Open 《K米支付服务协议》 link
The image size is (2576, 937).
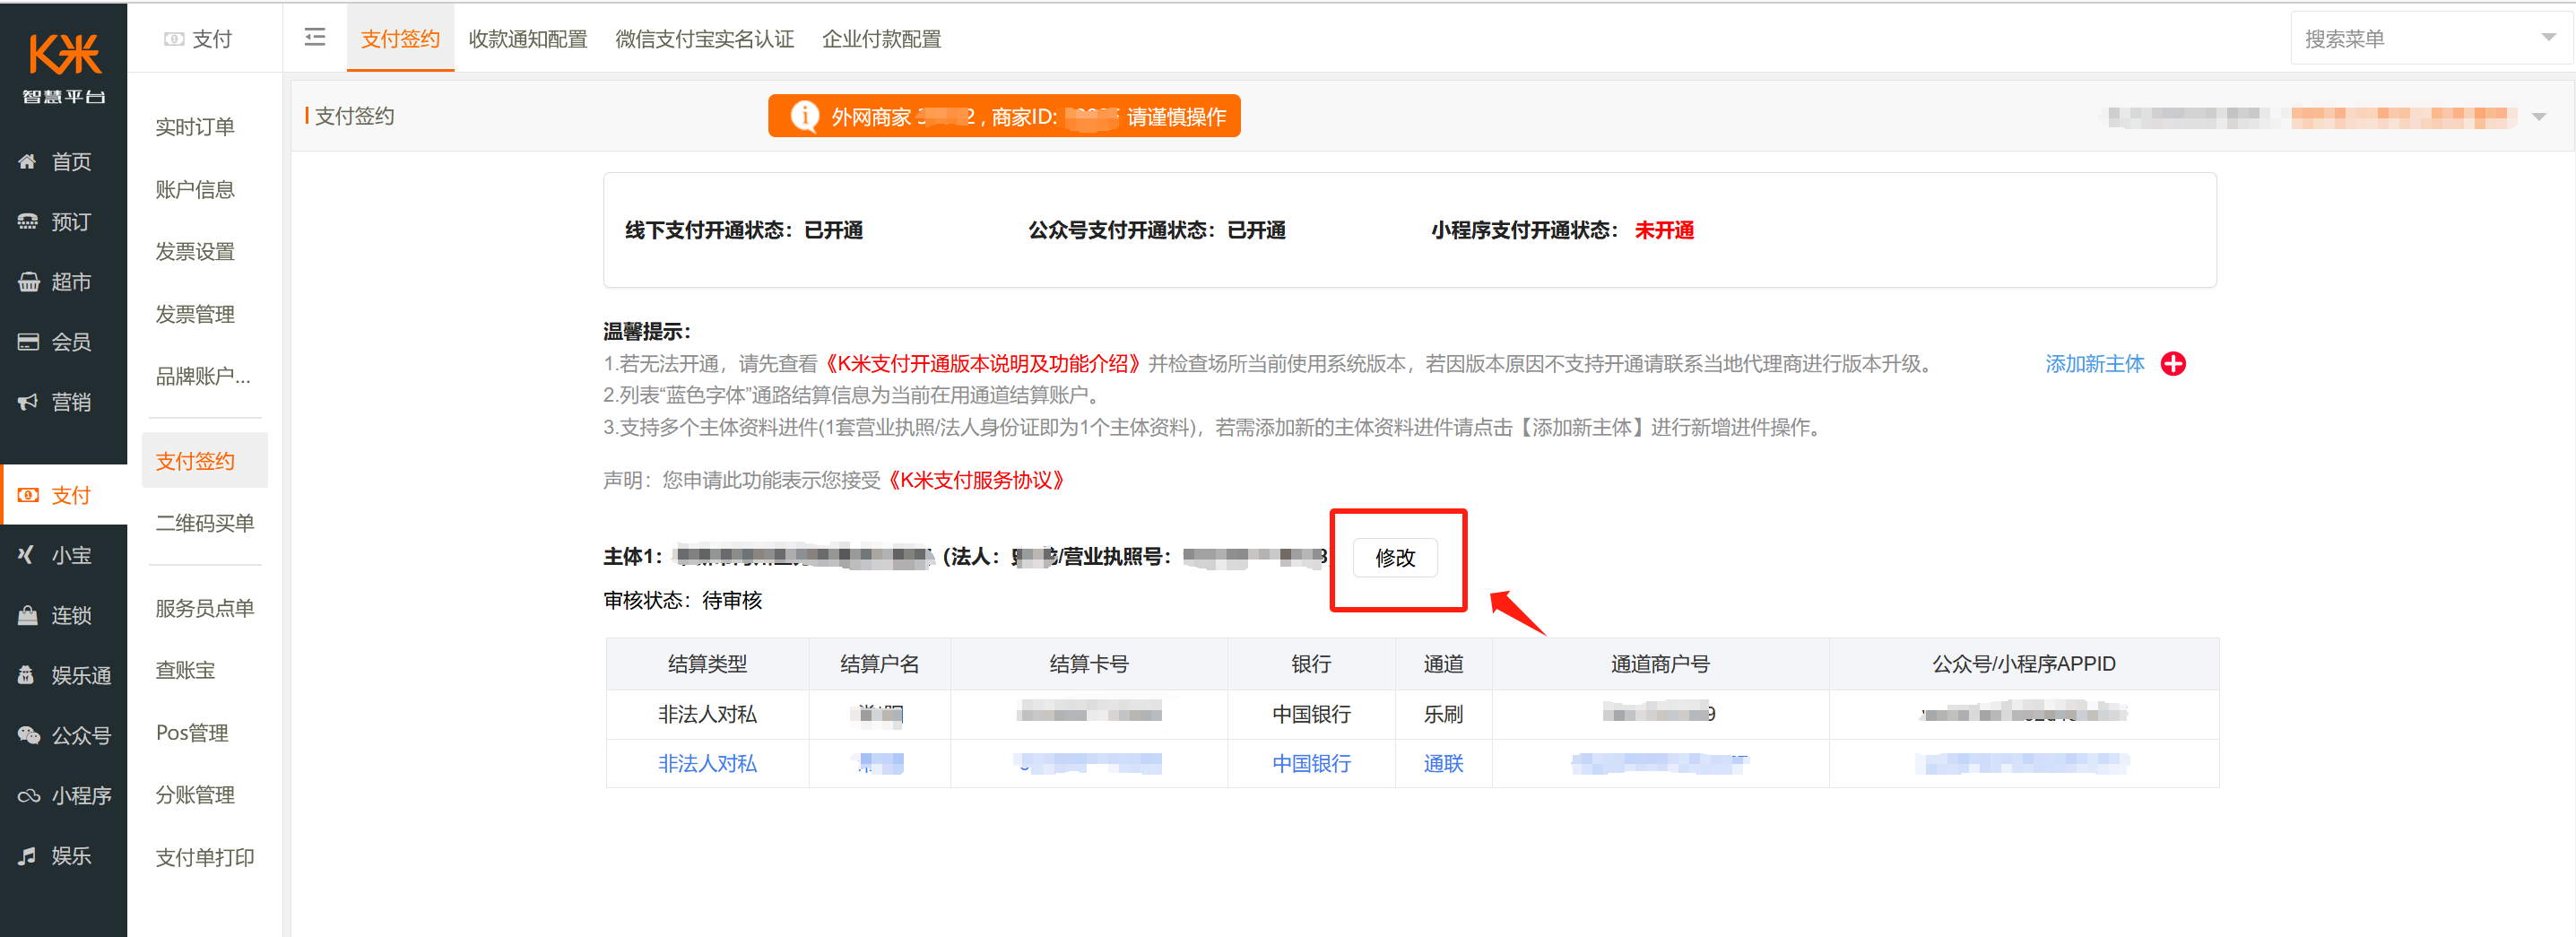tap(976, 480)
